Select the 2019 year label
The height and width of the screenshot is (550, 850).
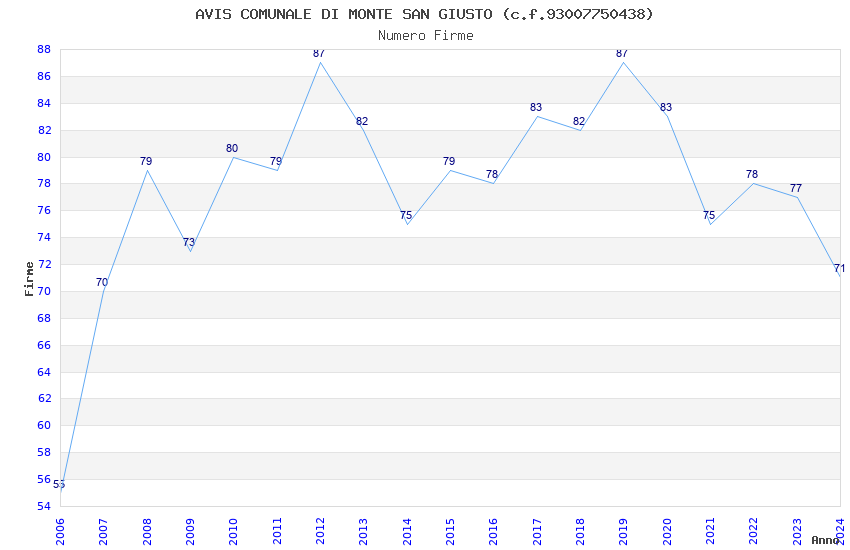[x=623, y=532]
